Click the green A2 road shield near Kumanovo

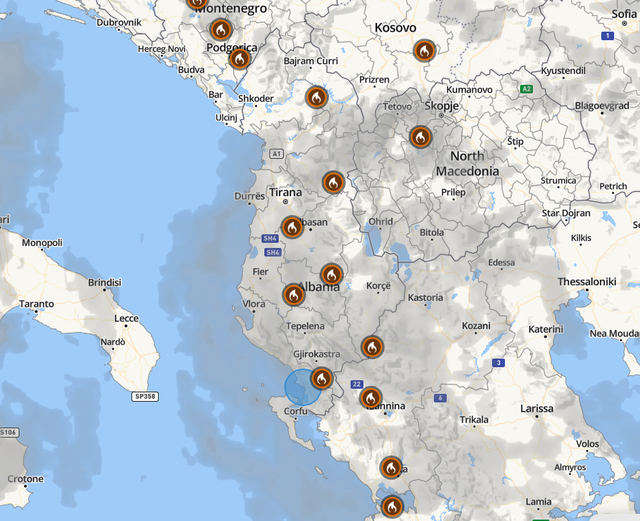coord(525,89)
